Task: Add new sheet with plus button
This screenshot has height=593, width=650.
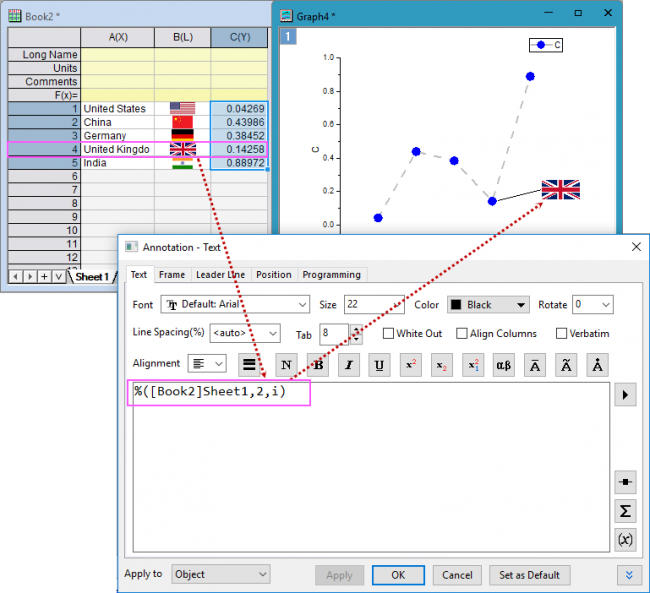Action: 44,277
